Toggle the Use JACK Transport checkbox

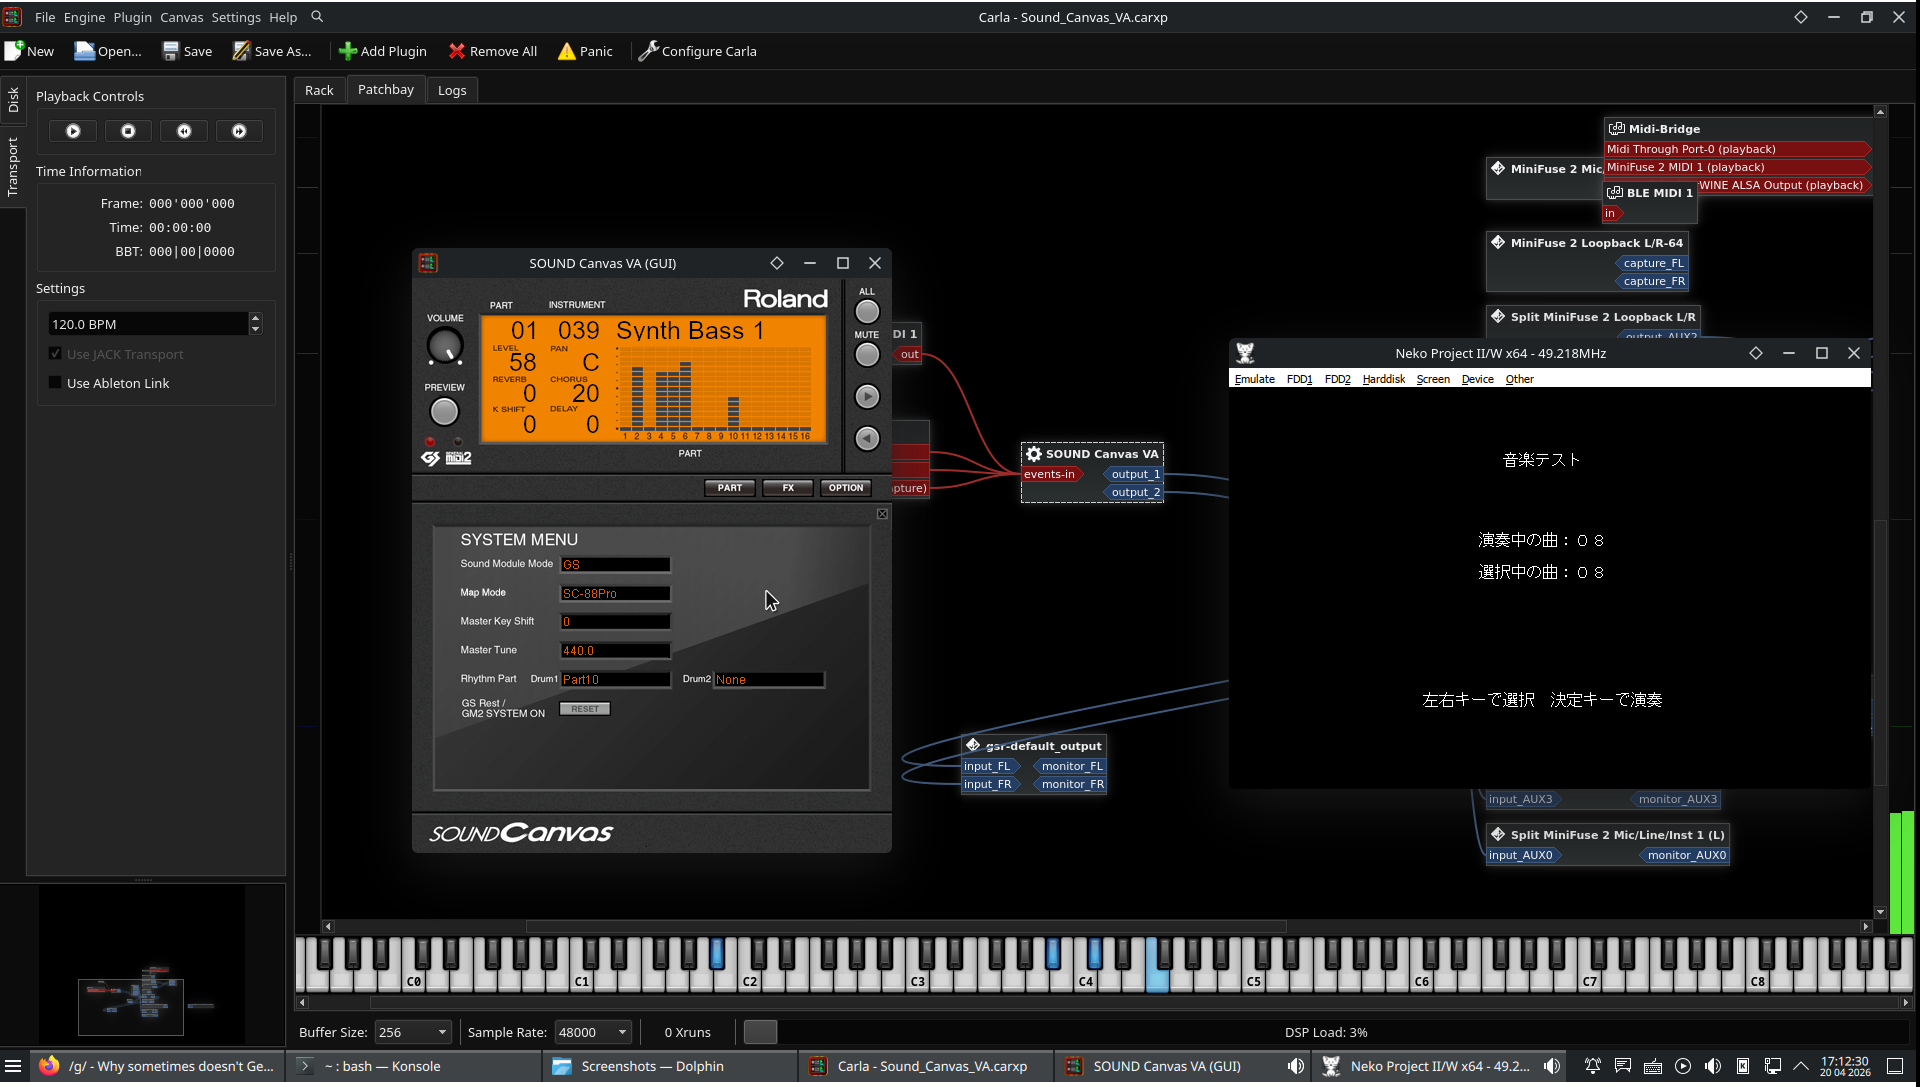click(56, 354)
